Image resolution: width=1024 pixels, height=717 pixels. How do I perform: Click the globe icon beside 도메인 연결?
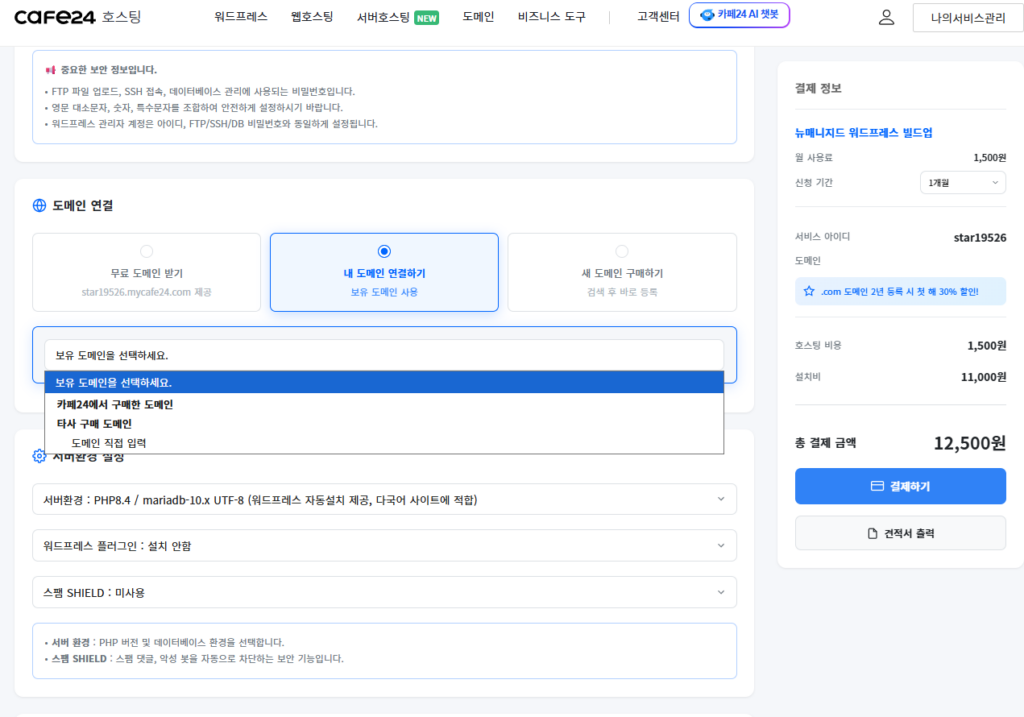(x=40, y=206)
